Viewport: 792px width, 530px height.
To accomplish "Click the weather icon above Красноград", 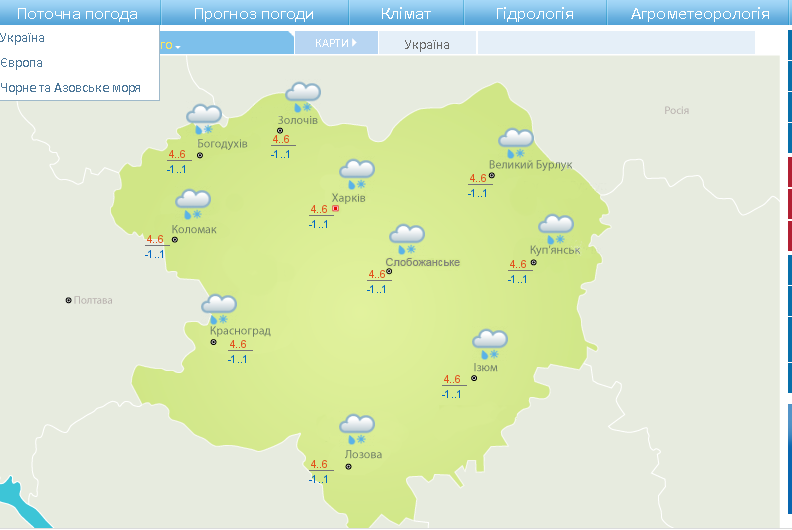I will pyautogui.click(x=219, y=309).
